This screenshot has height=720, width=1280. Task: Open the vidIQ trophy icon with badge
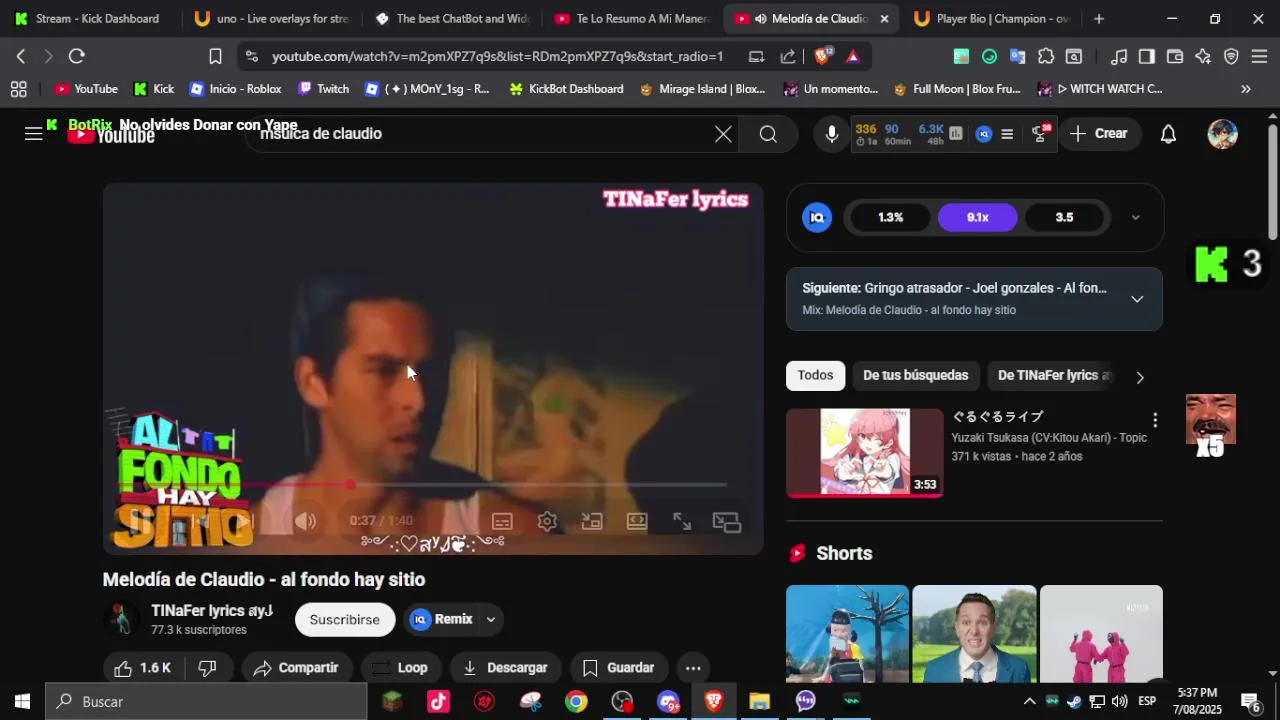click(x=1040, y=134)
